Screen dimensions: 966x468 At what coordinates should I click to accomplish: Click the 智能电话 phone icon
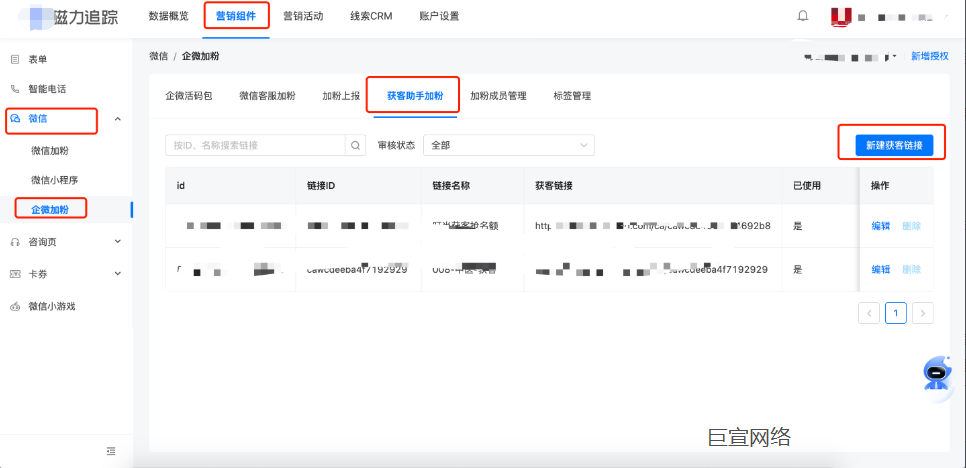(15, 89)
